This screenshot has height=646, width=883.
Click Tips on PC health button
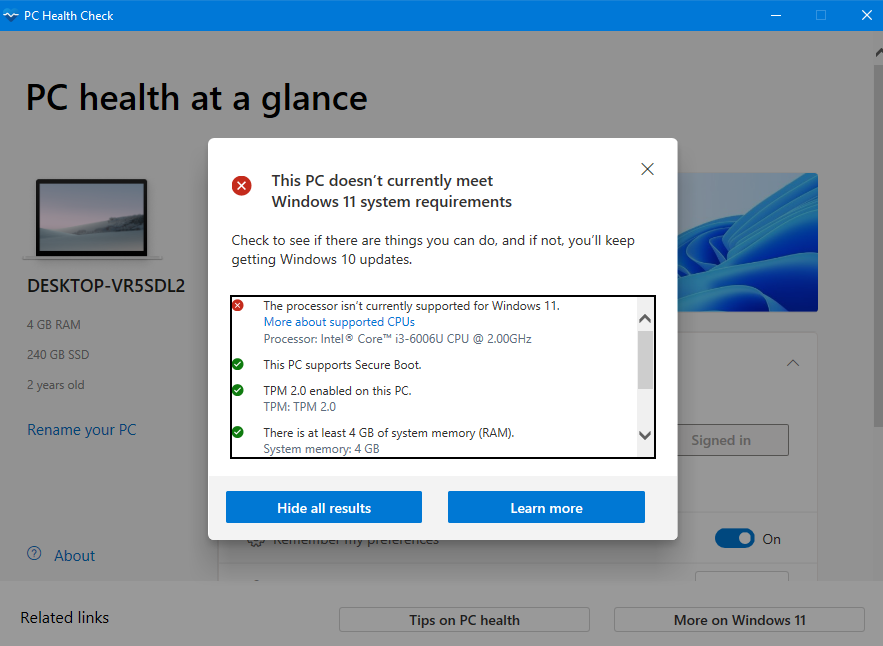(x=464, y=620)
